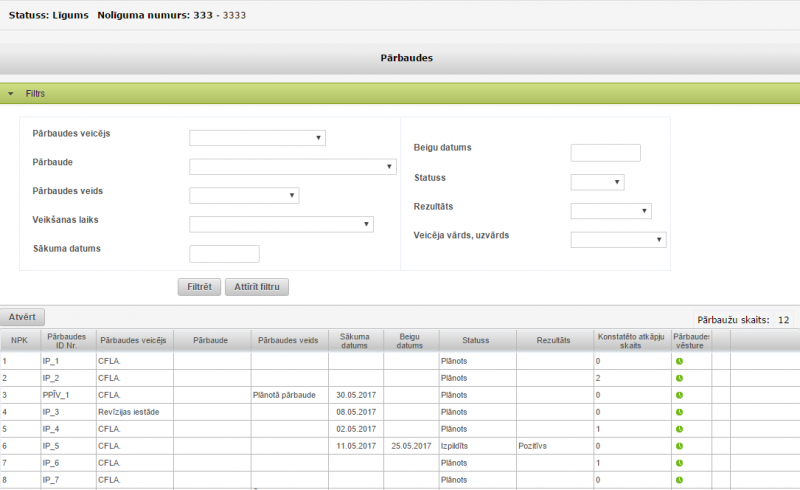View history icon for row IP_5
Image resolution: width=800 pixels, height=490 pixels.
click(x=679, y=446)
